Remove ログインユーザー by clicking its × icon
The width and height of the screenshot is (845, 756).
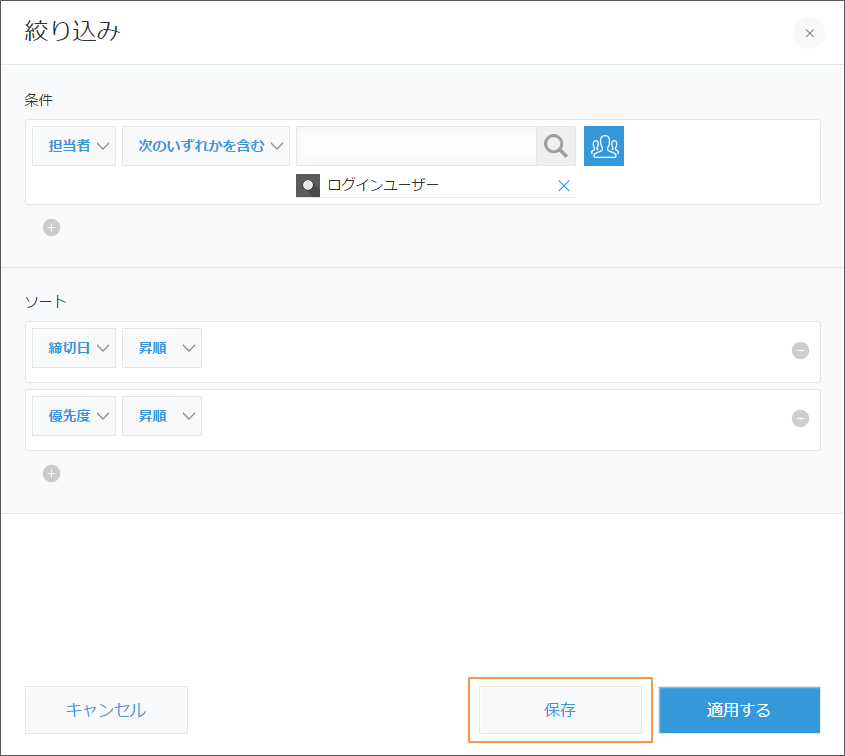tap(564, 185)
